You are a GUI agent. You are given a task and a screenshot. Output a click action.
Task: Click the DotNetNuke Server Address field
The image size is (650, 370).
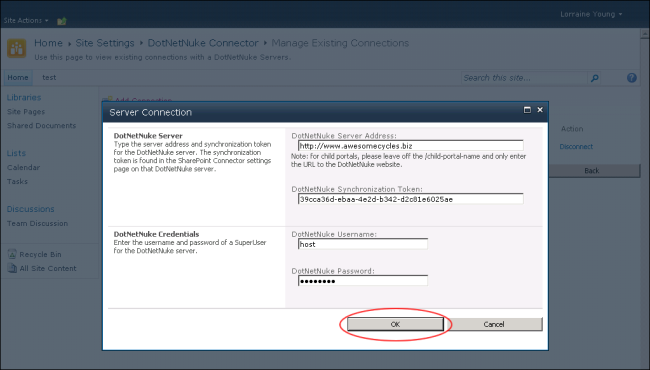[410, 146]
